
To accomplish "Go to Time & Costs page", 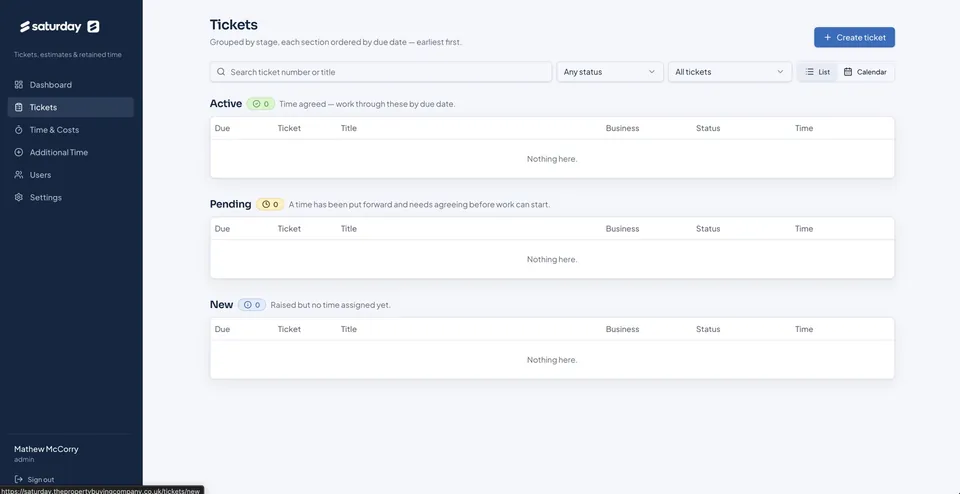I will (x=70, y=130).
